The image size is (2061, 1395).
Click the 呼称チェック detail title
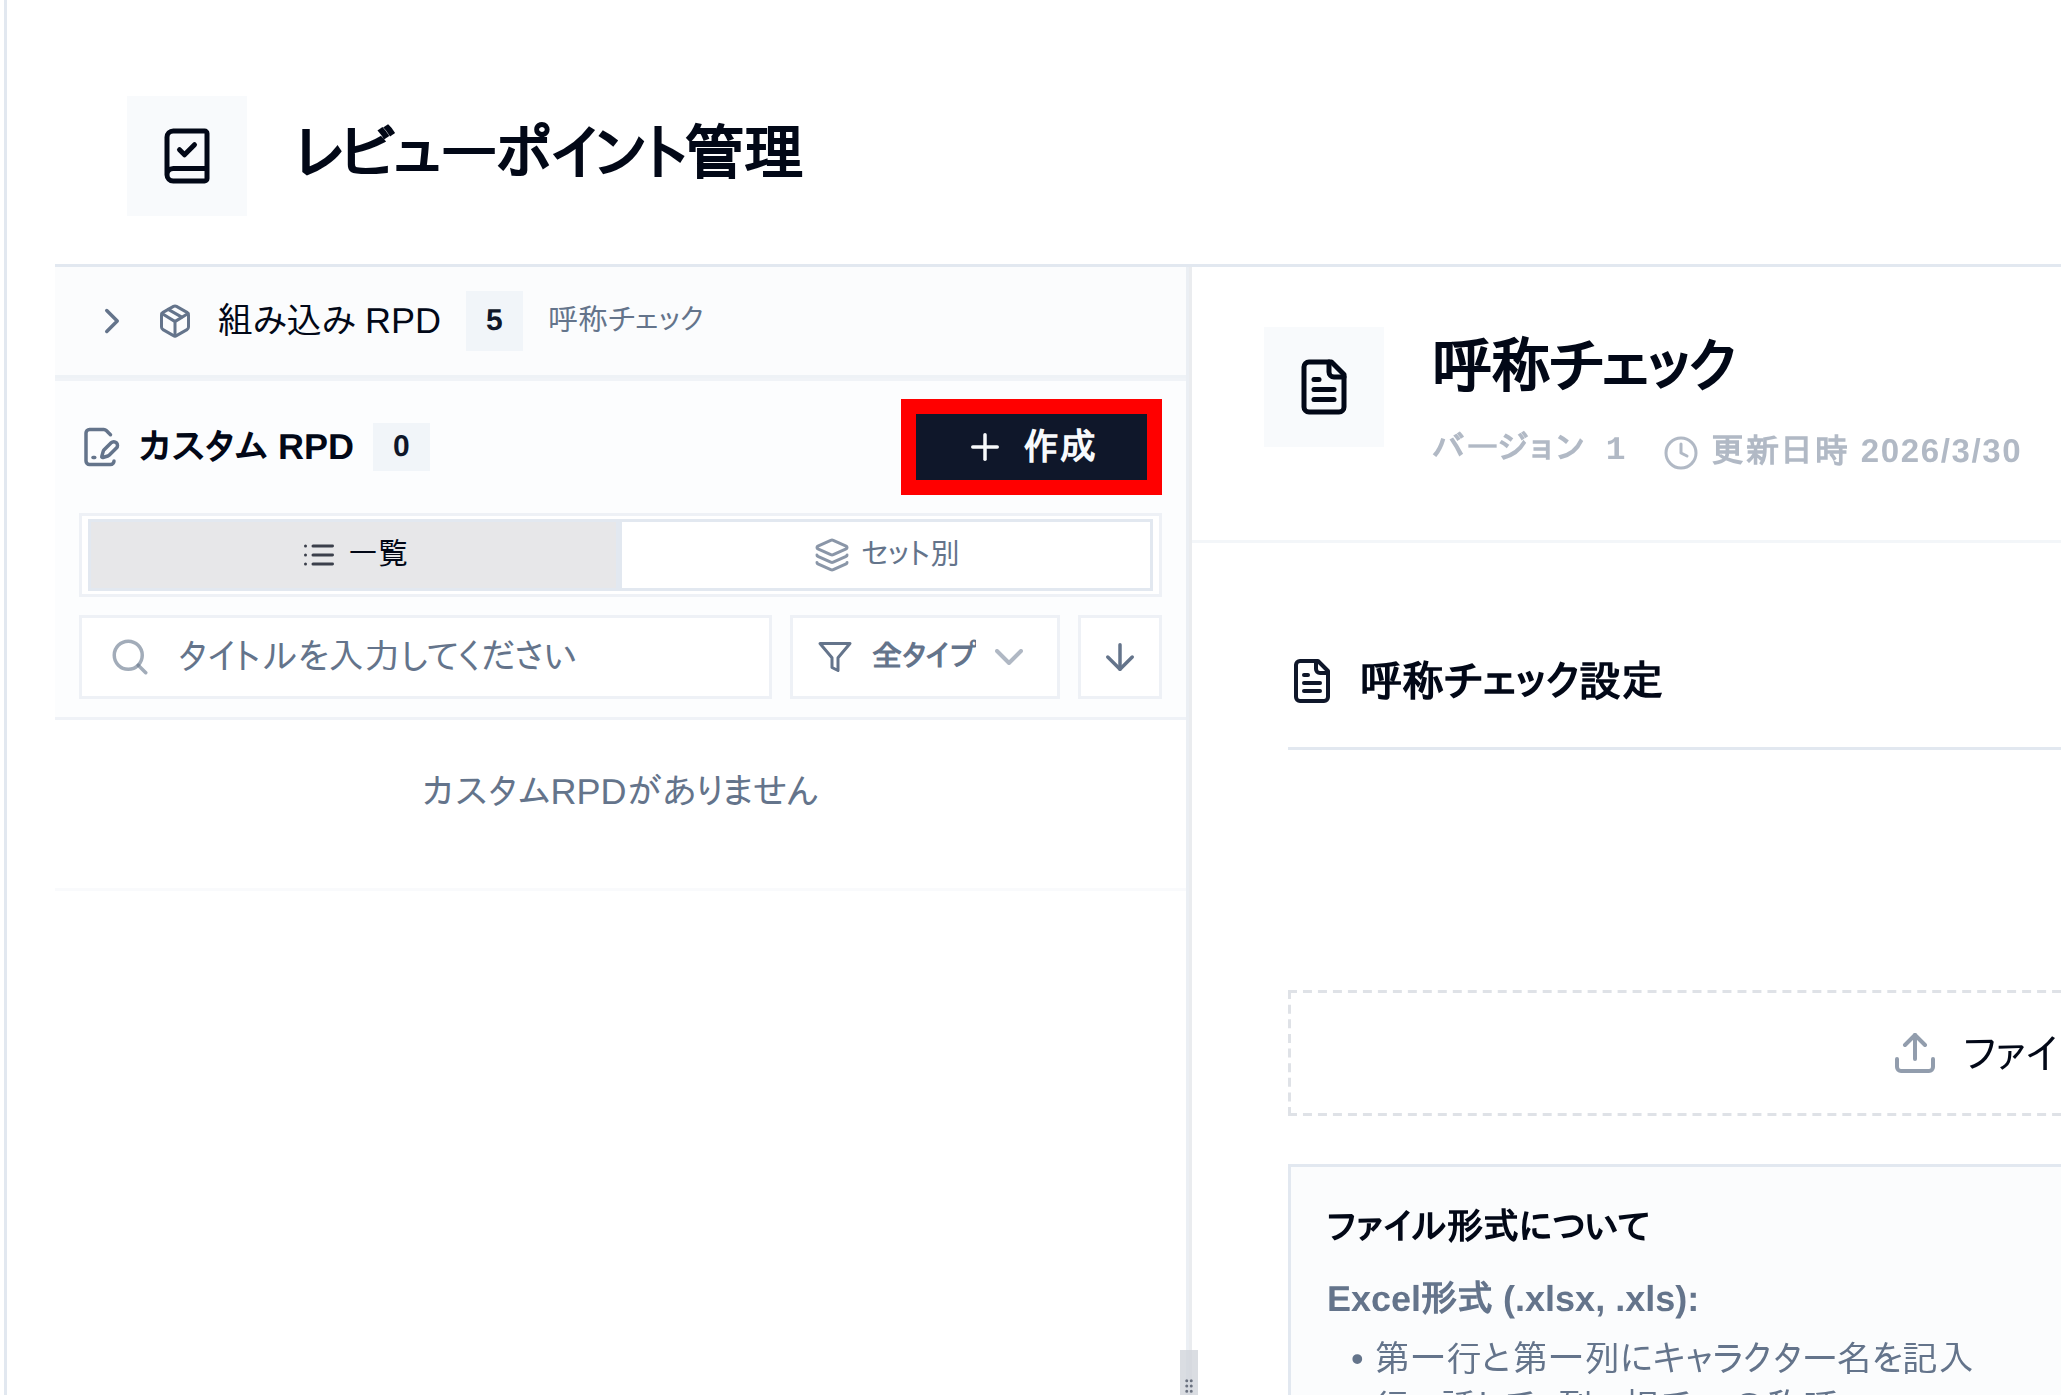point(1584,365)
